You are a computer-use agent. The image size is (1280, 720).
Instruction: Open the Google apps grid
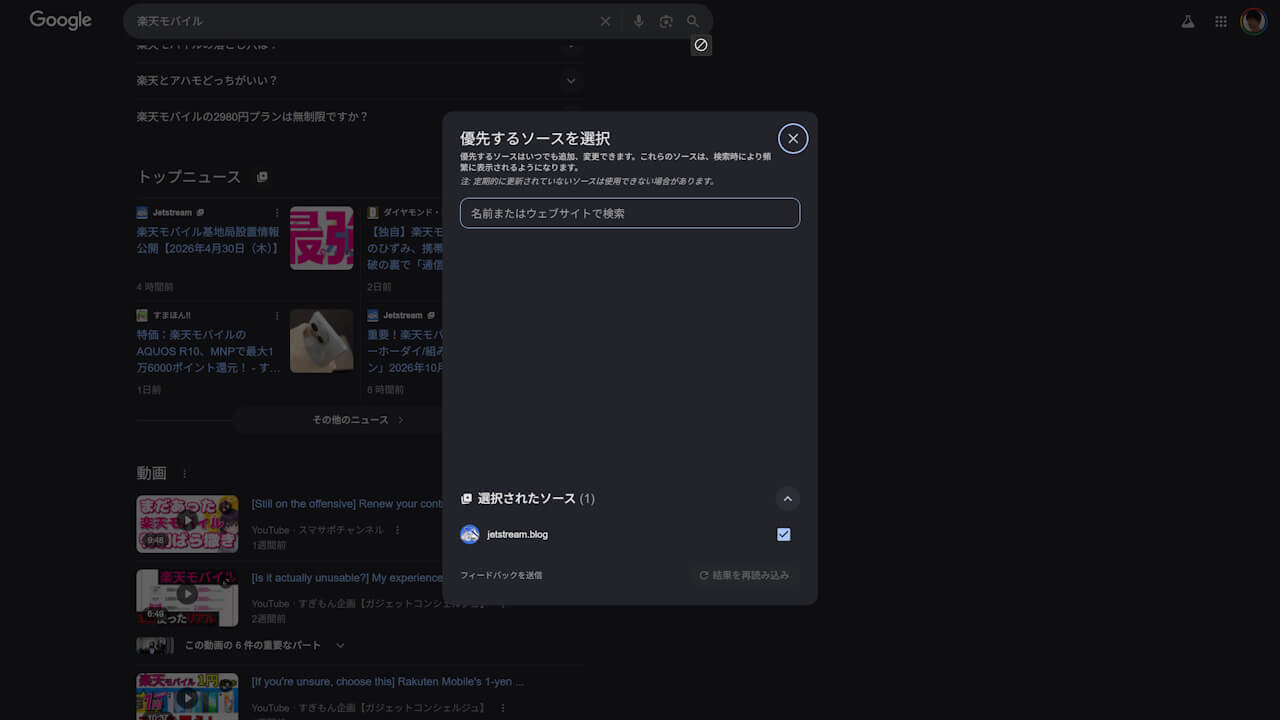[1221, 21]
